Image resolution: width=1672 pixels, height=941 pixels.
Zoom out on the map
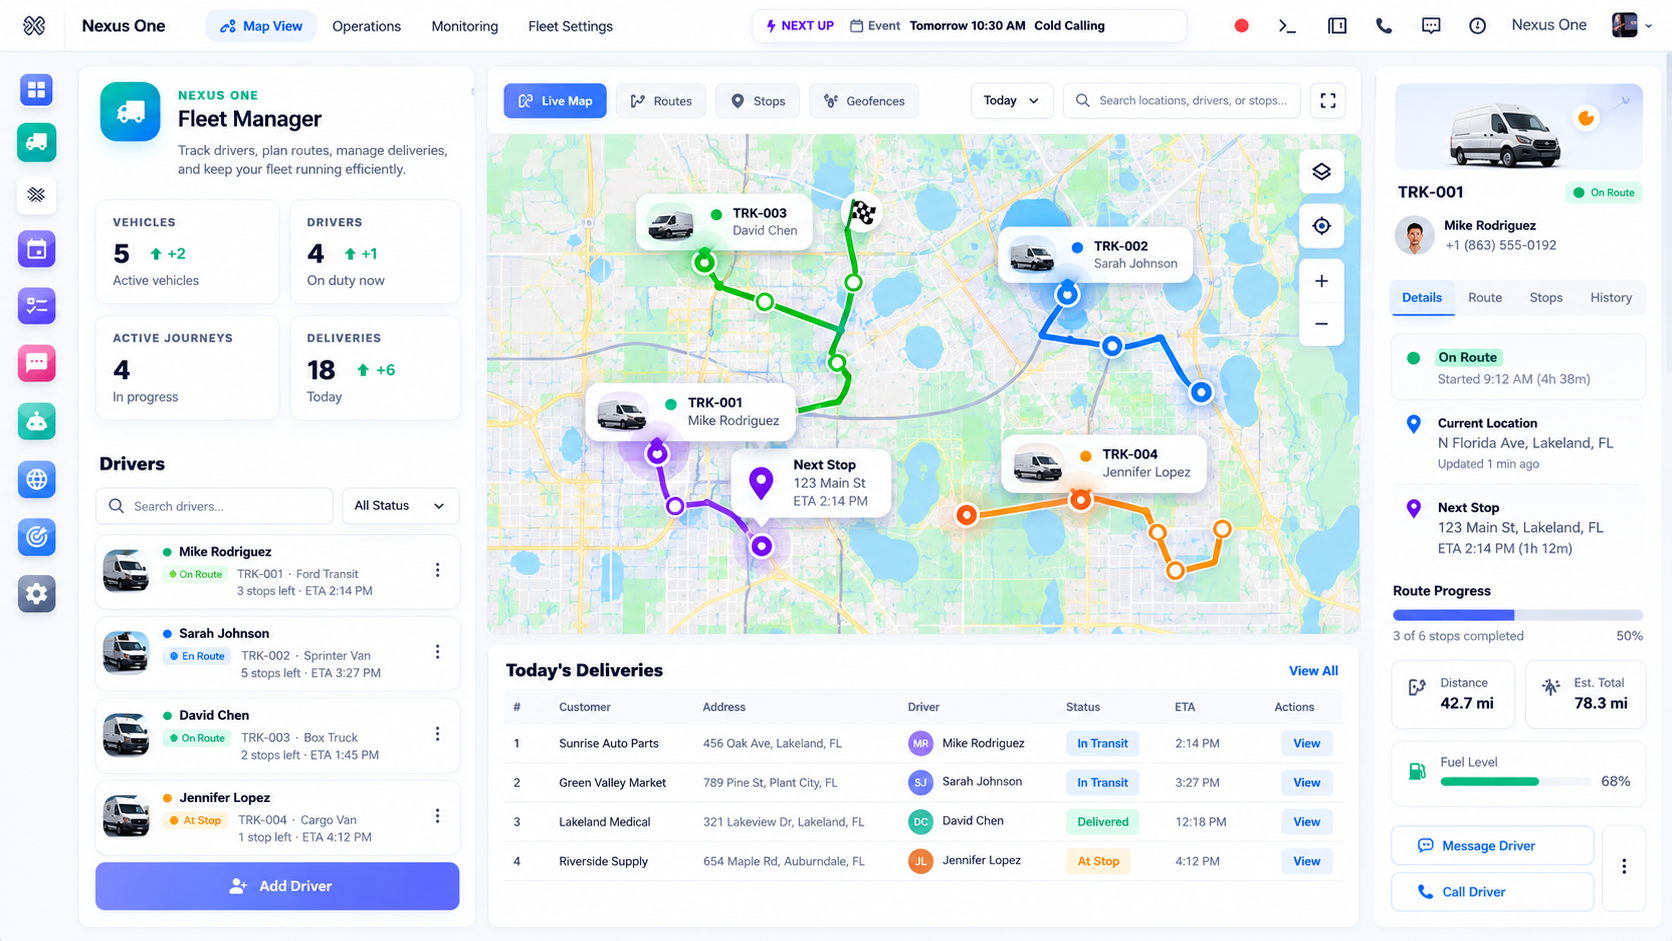(x=1321, y=324)
